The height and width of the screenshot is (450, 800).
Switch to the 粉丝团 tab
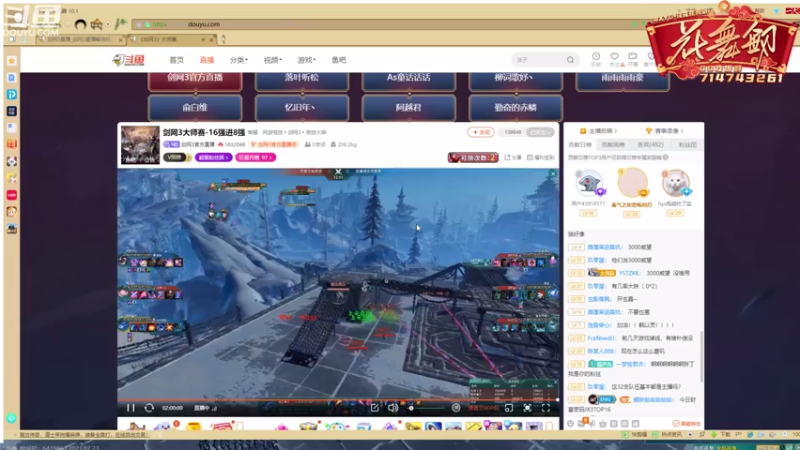coord(687,145)
